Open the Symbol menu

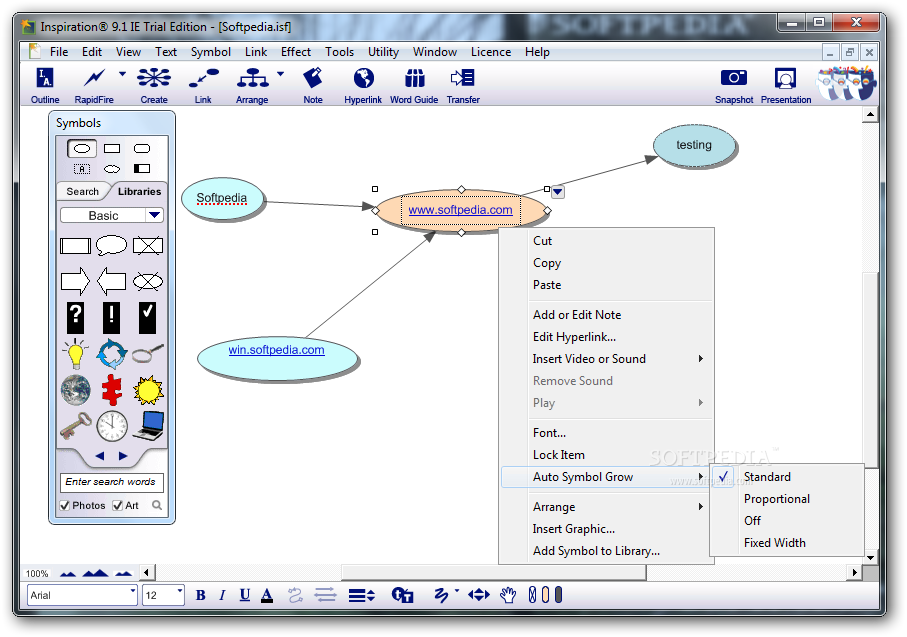(211, 52)
